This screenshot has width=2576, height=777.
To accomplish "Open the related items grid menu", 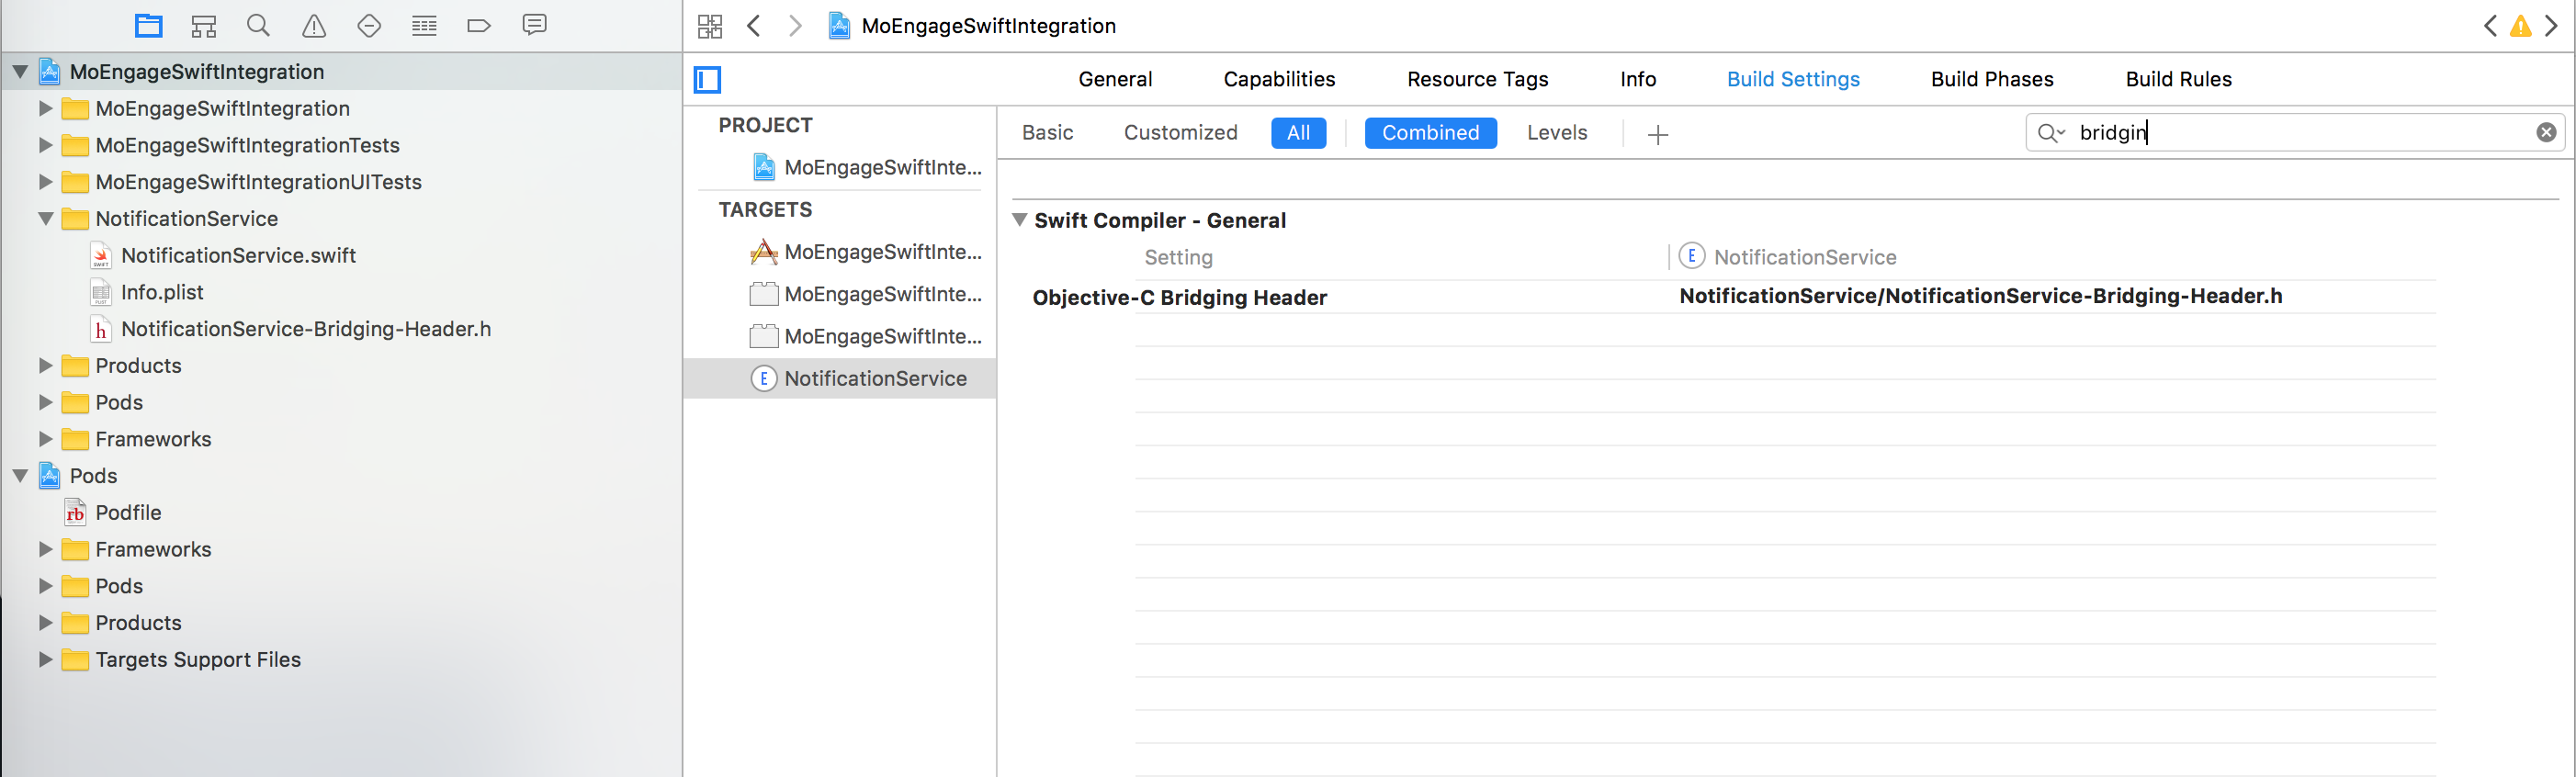I will click(710, 26).
